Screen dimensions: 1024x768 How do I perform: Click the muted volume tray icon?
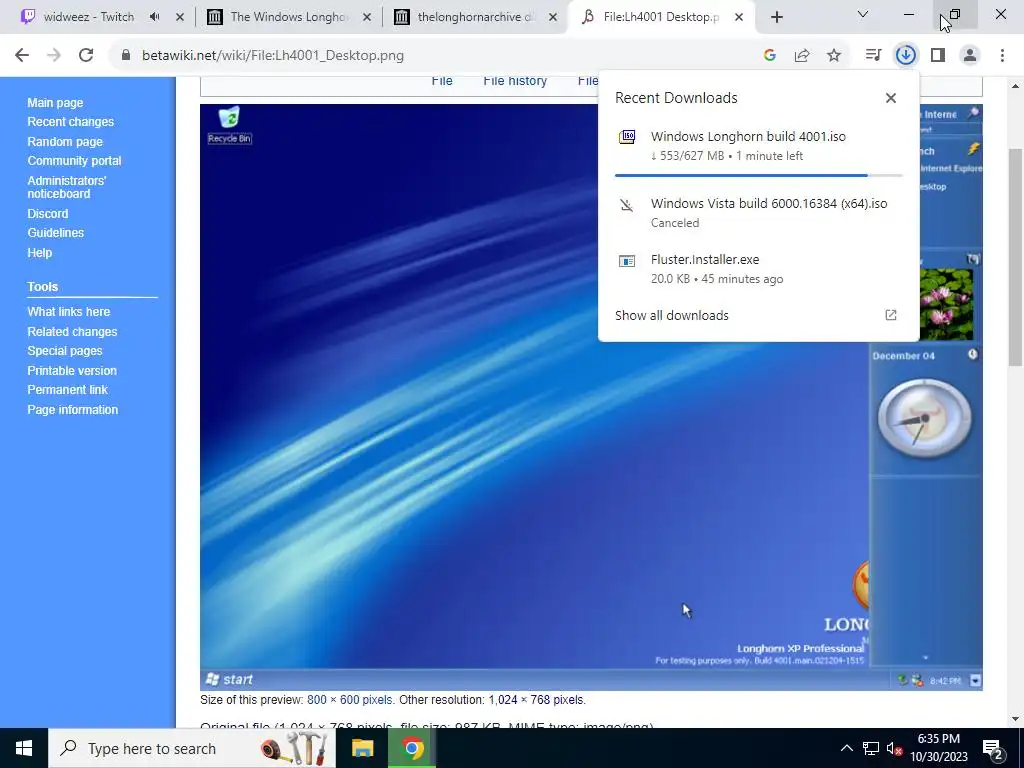894,748
